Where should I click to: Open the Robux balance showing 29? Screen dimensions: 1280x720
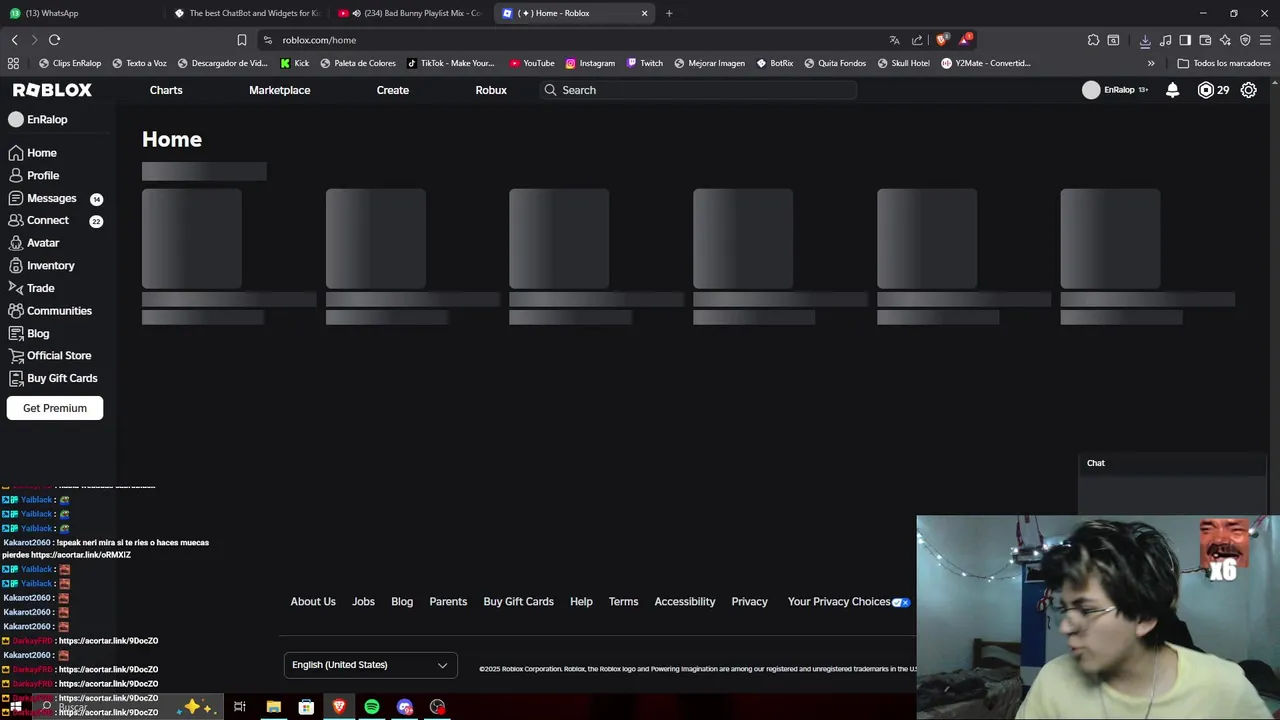point(1213,90)
